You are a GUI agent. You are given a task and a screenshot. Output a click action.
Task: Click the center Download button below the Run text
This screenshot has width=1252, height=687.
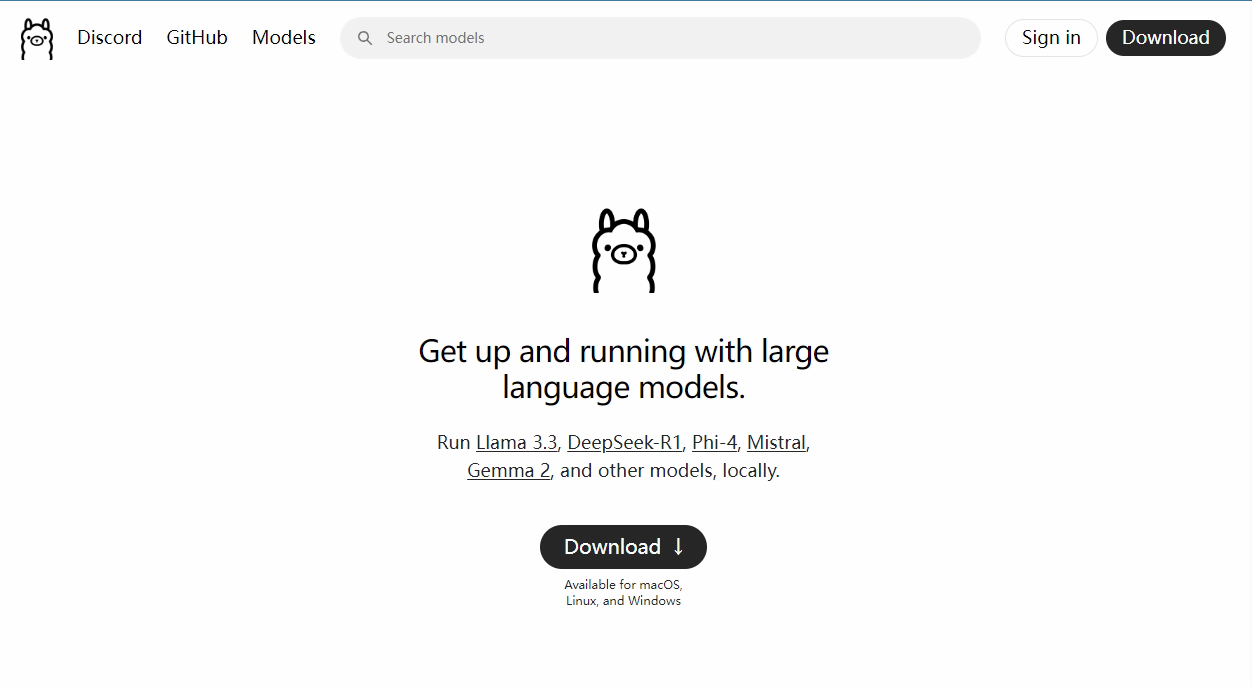point(623,547)
